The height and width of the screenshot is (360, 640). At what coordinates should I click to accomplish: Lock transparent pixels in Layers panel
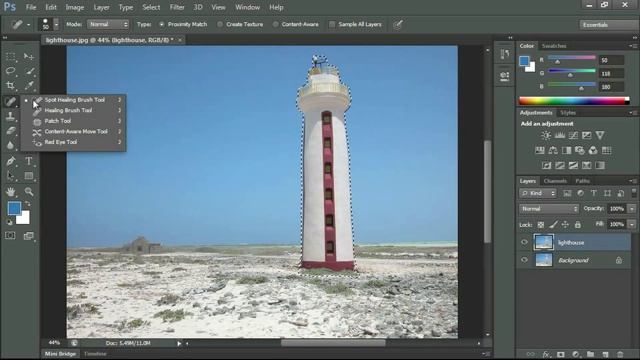pyautogui.click(x=541, y=224)
